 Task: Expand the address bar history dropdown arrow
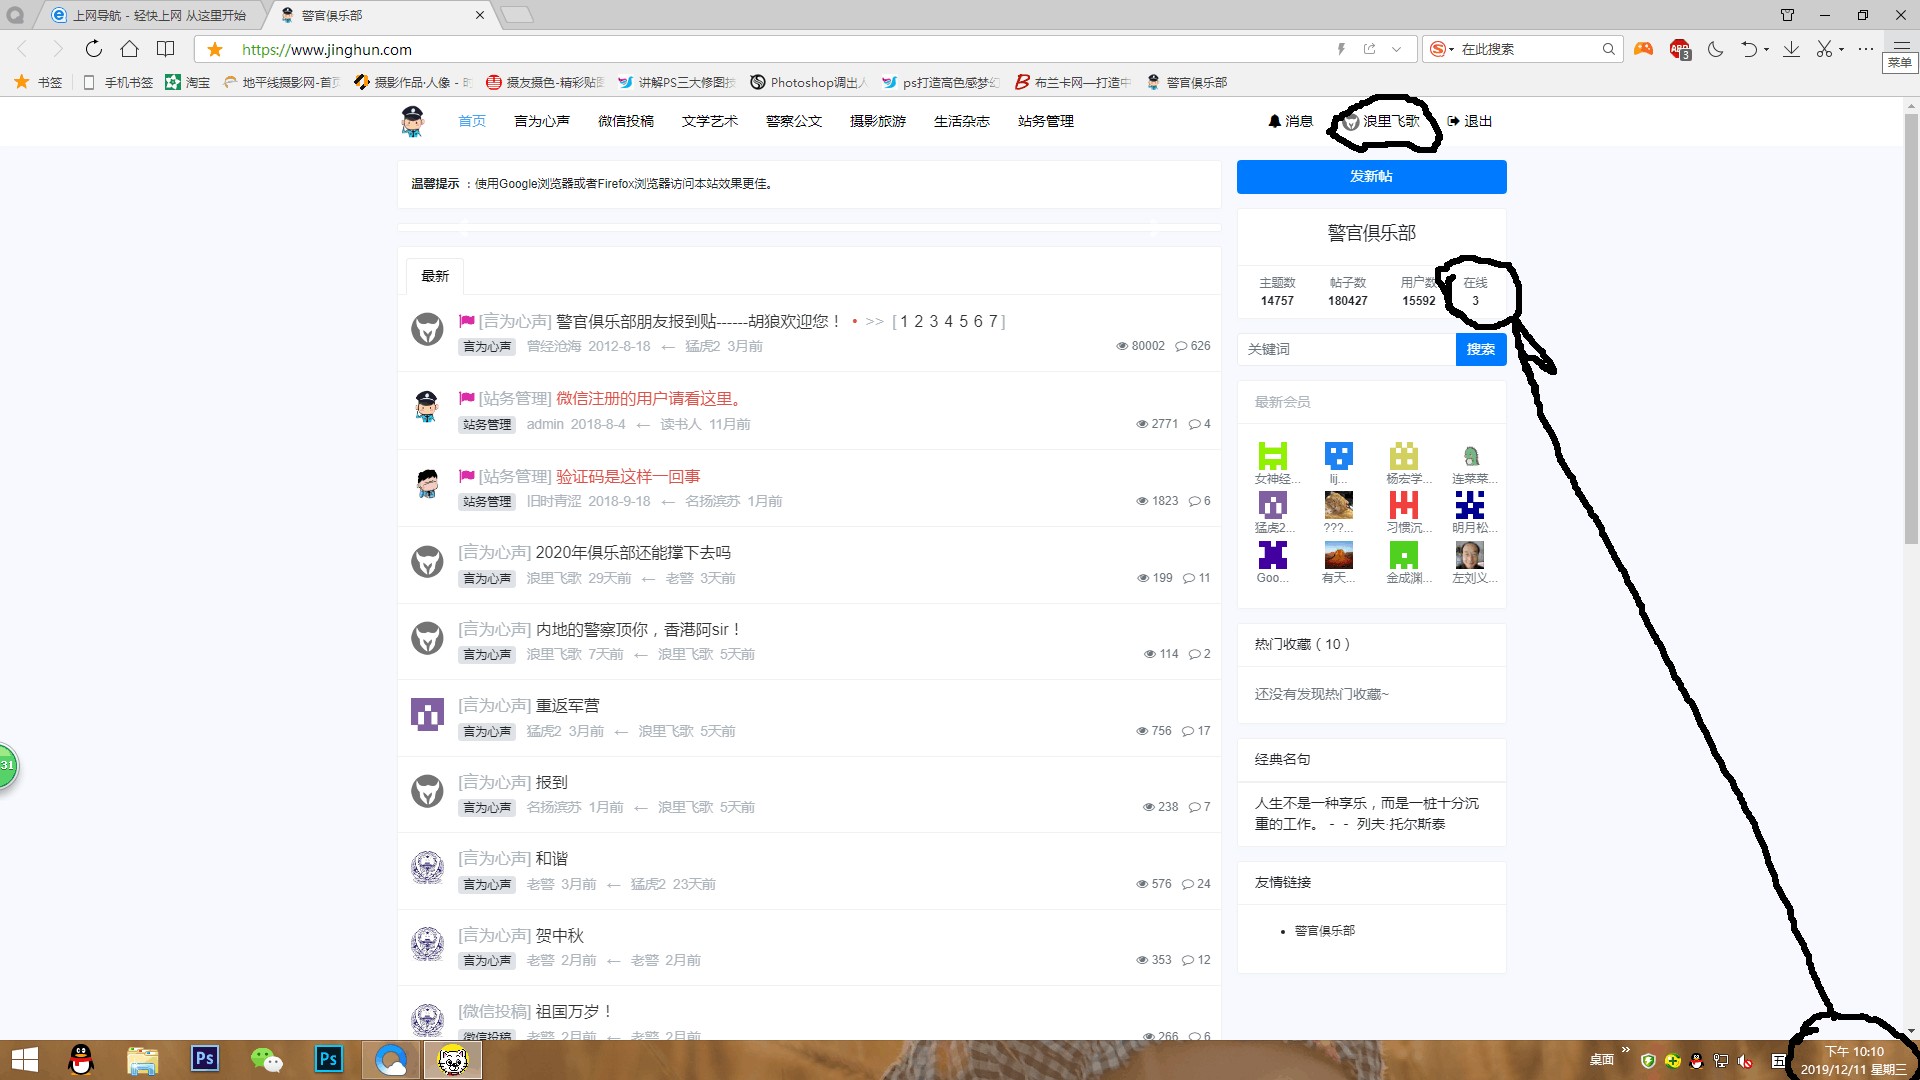[x=1396, y=49]
